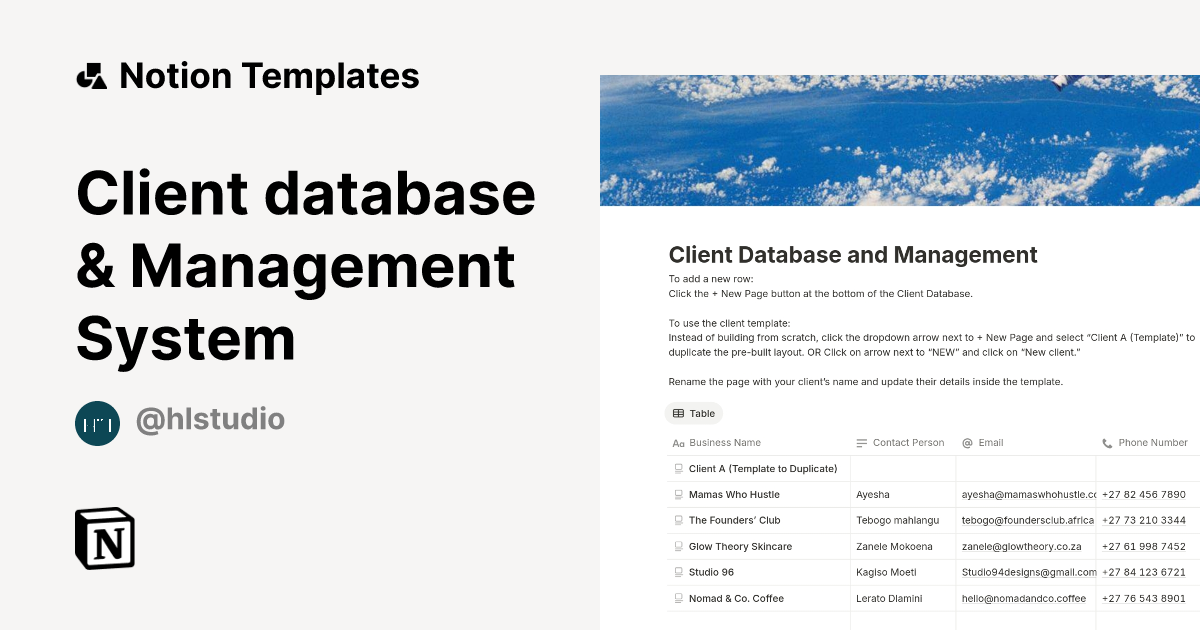Click the @hlstudio creator link

point(210,421)
